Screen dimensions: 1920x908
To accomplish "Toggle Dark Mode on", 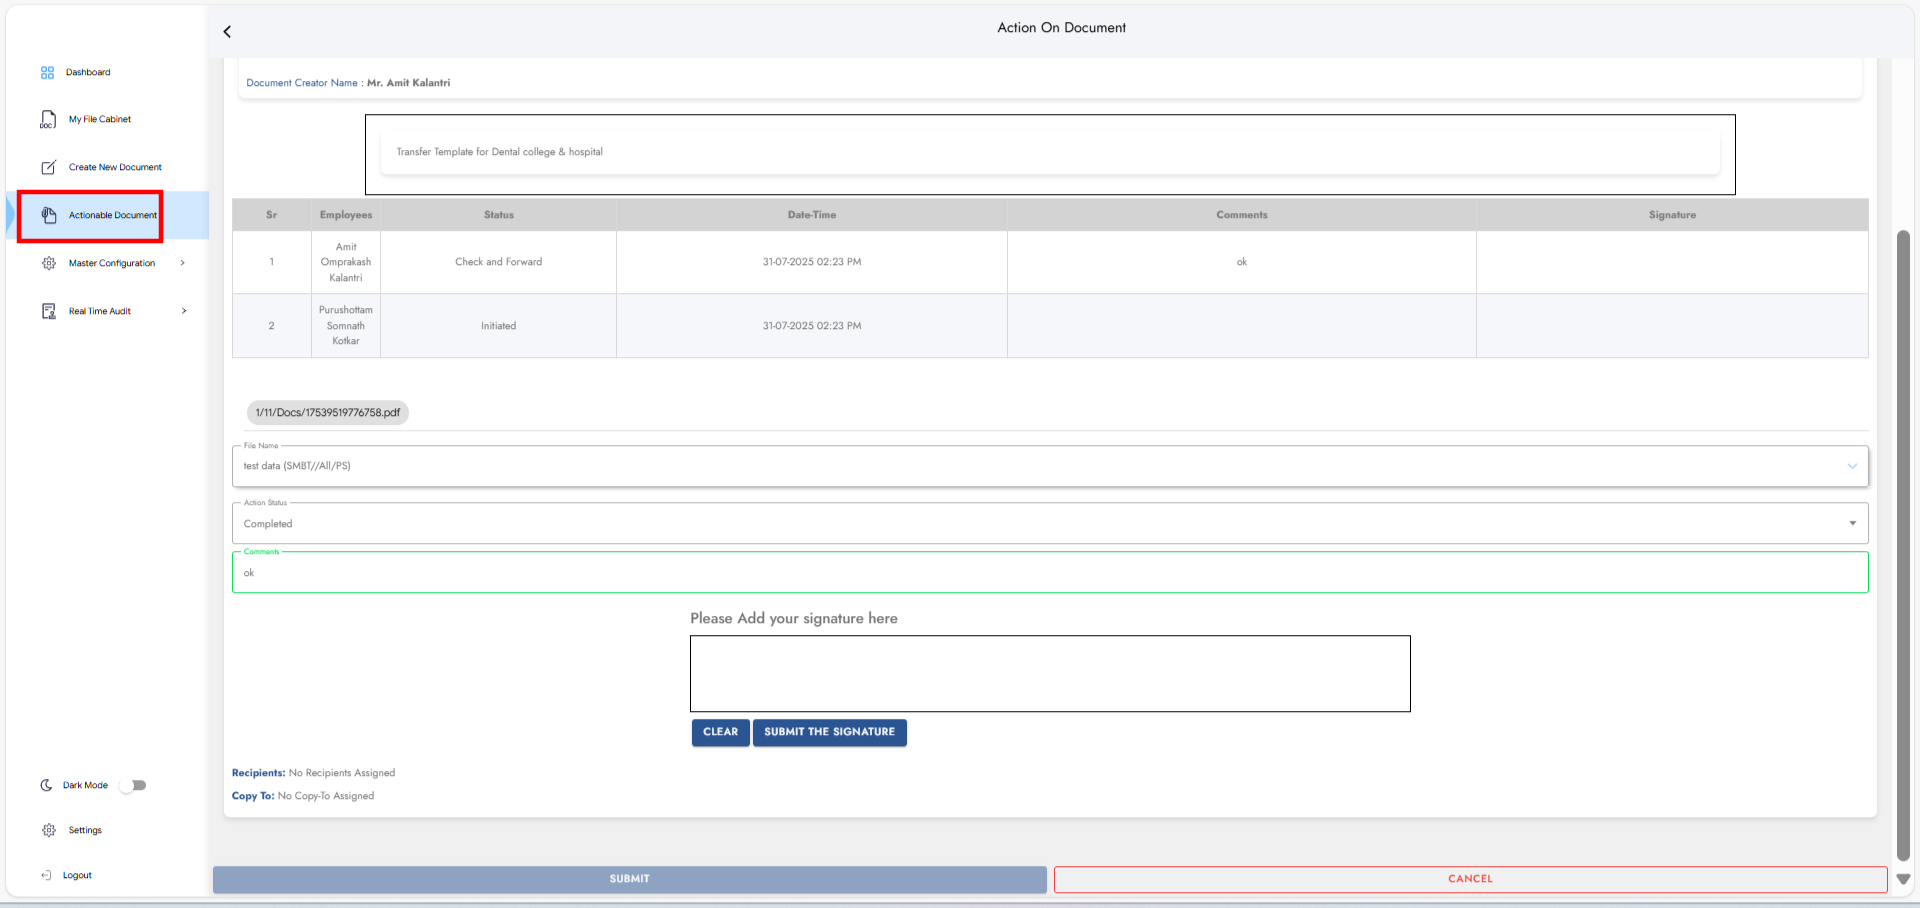I will coord(132,785).
